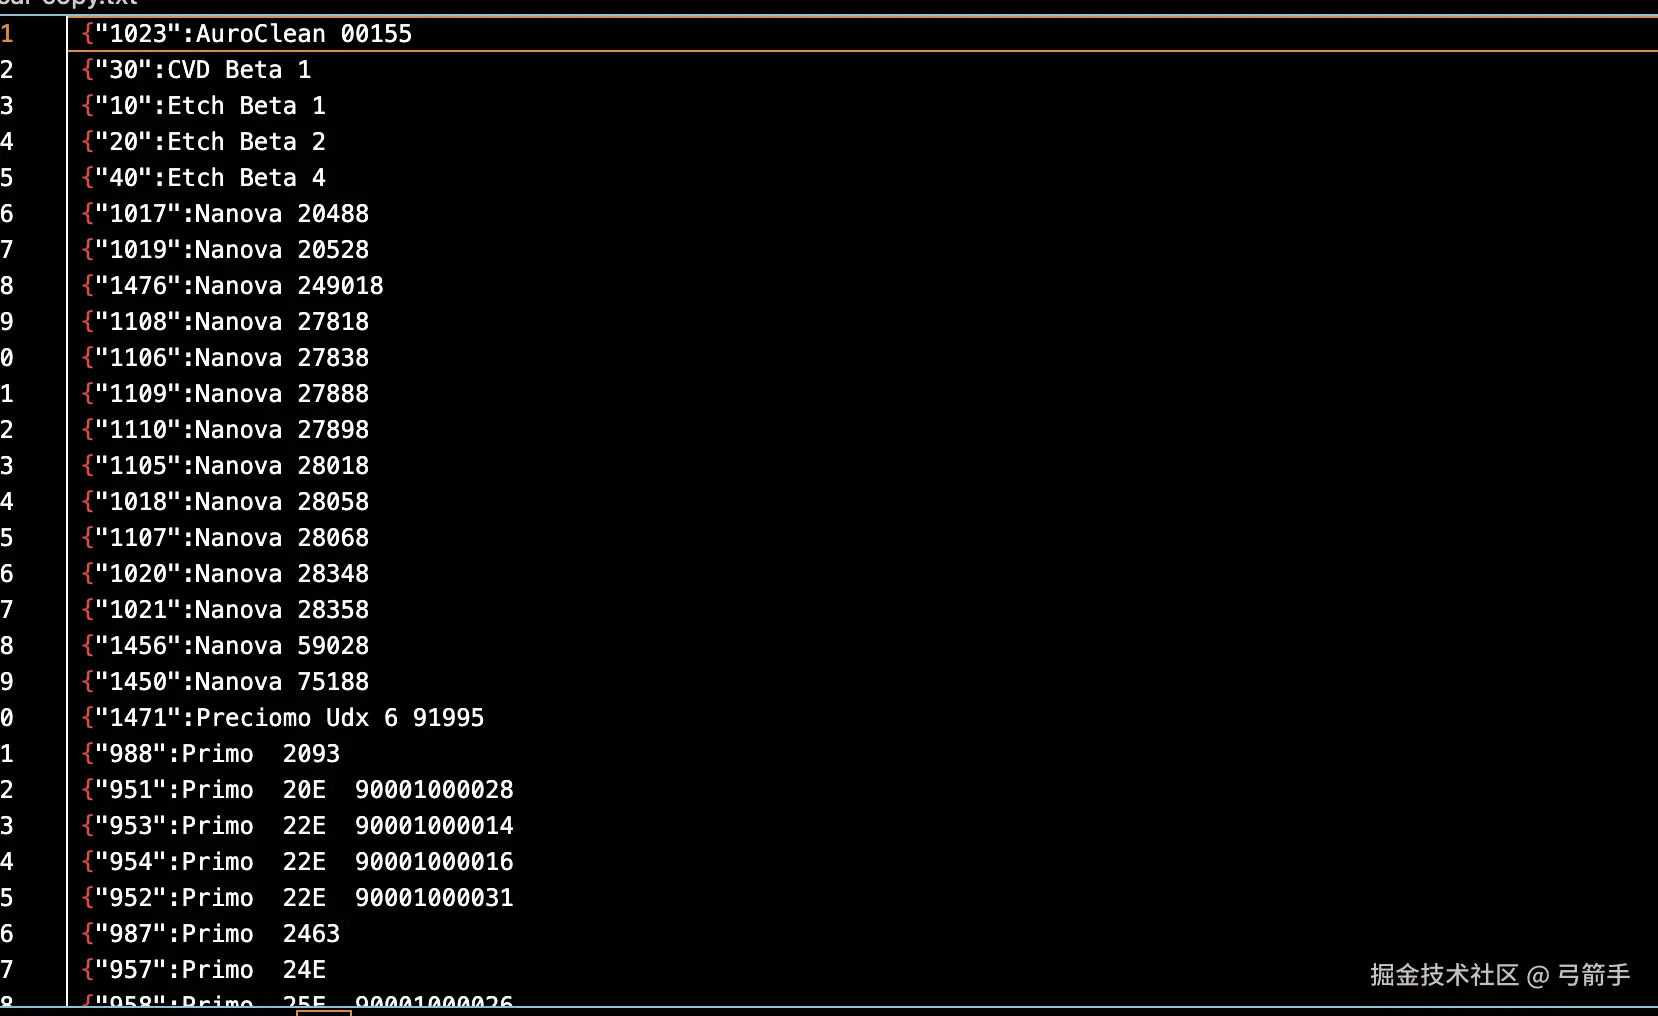Select the line {"30":CVD Beta 1

(x=197, y=70)
